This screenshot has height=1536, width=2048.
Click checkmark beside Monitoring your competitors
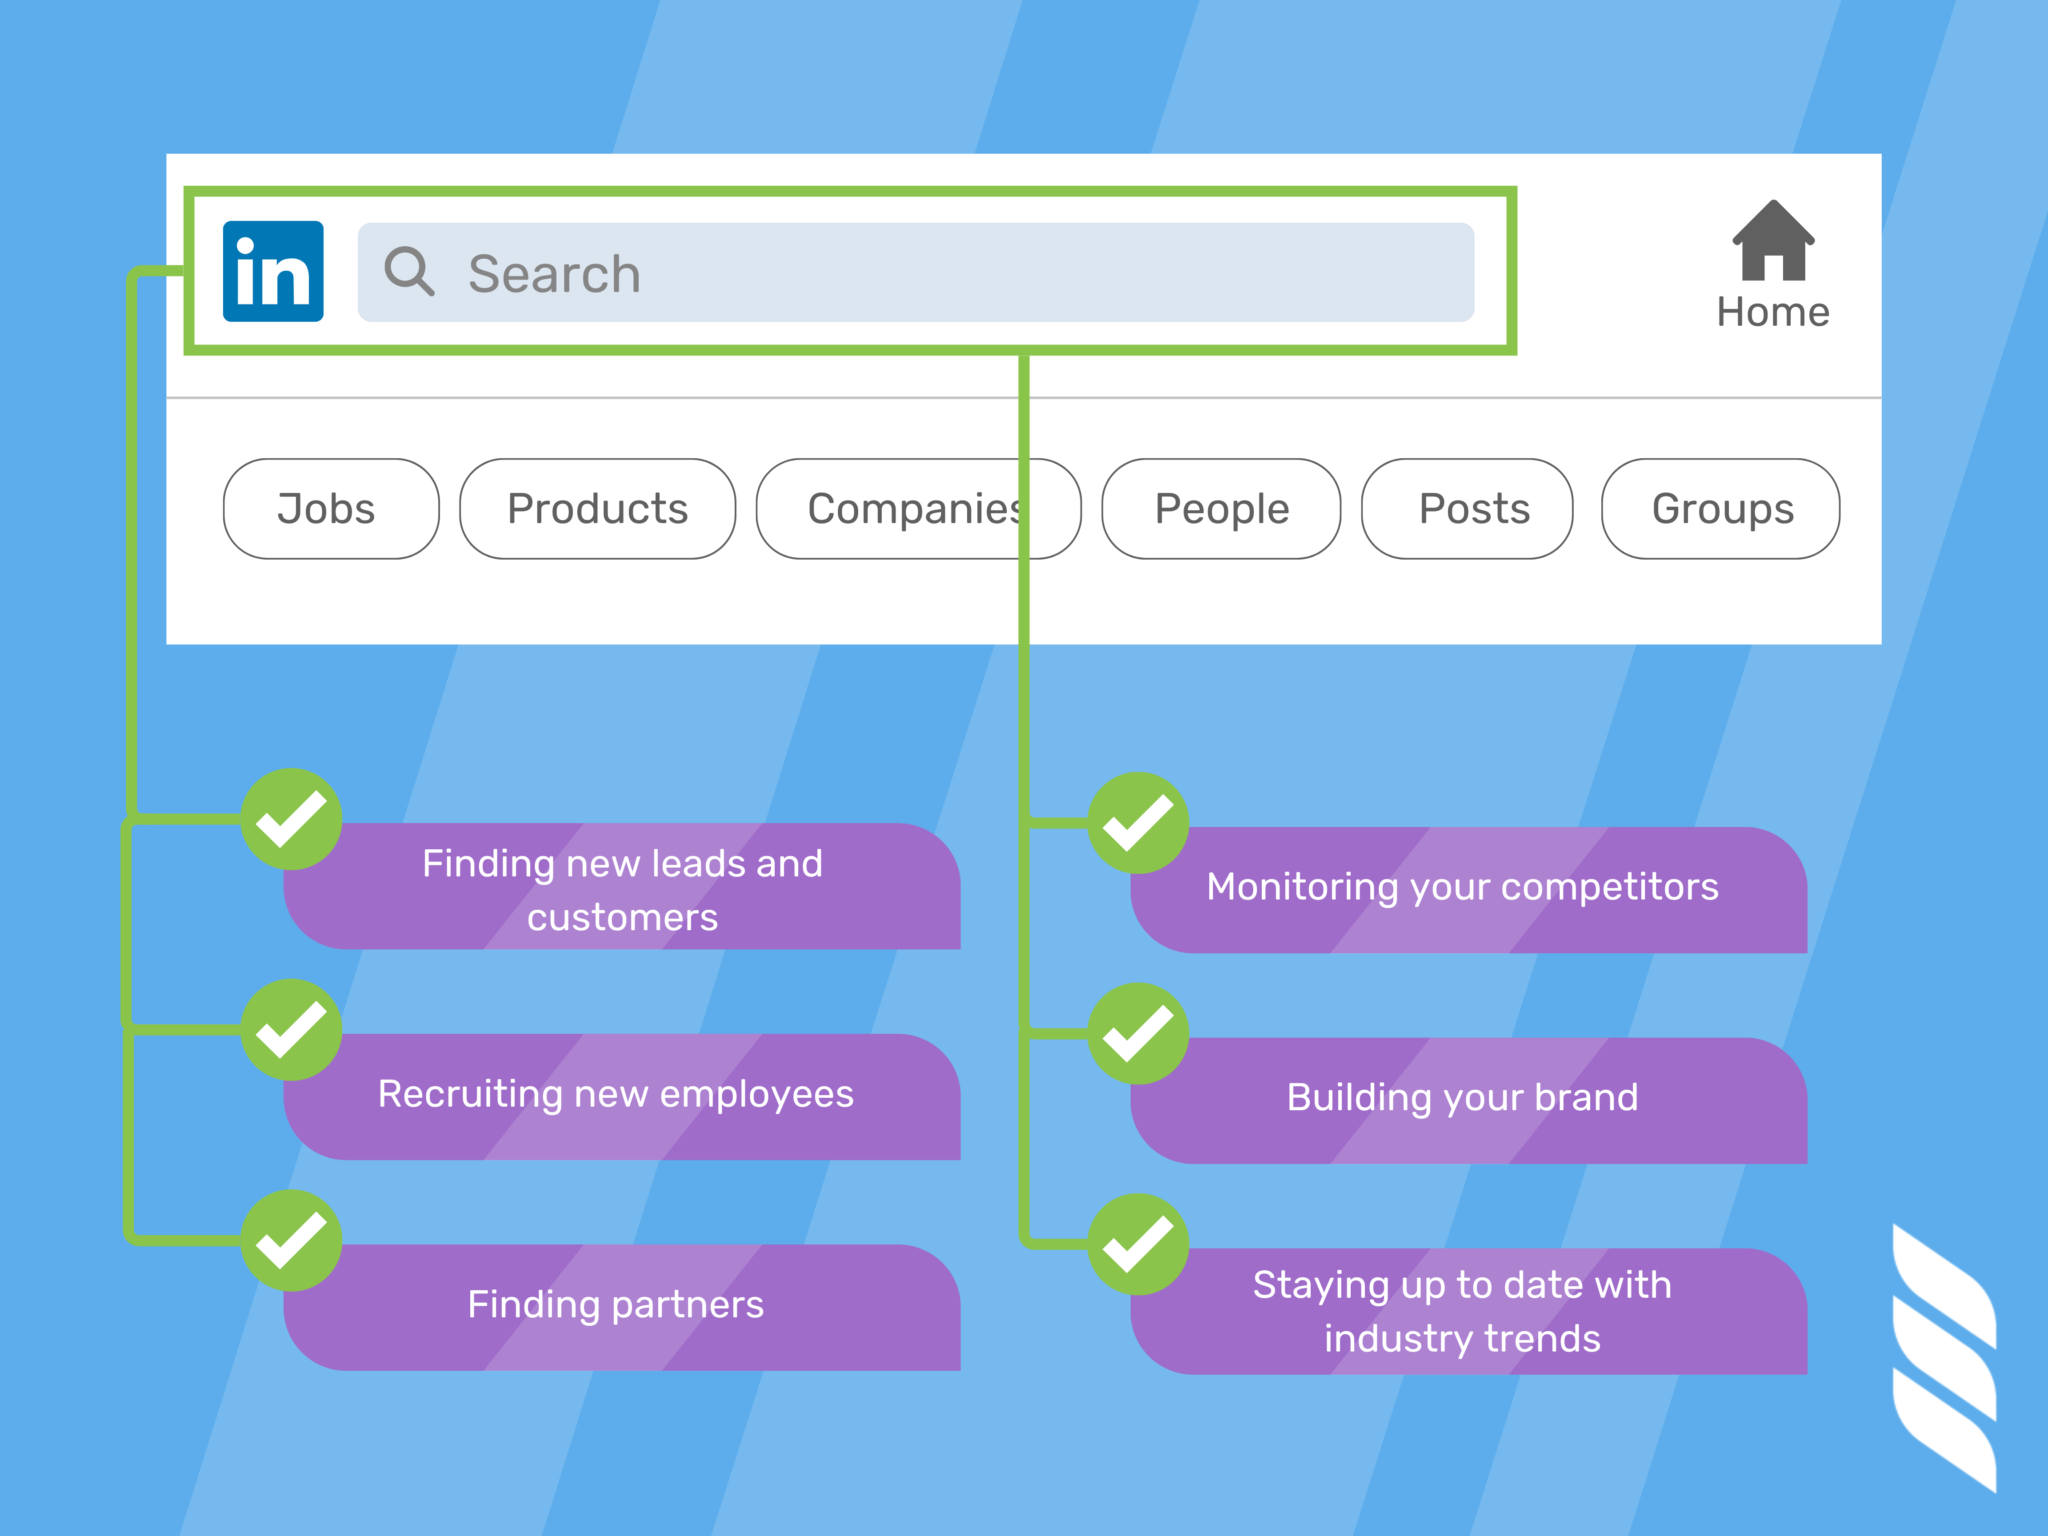coord(1138,823)
